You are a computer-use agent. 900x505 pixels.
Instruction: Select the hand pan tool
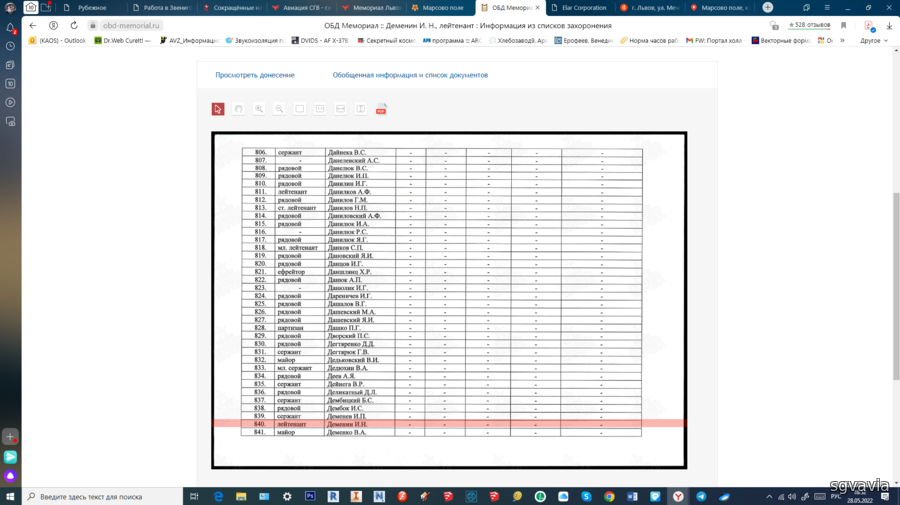238,109
